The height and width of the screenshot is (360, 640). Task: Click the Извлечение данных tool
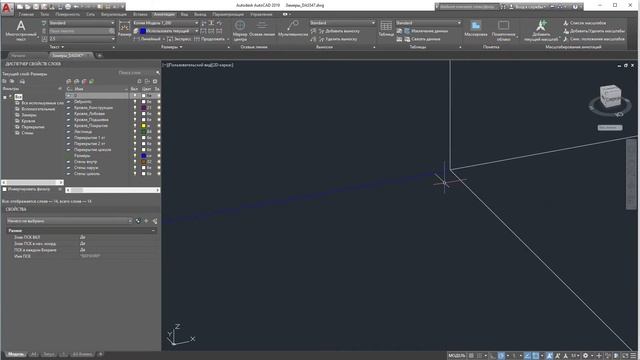426,31
